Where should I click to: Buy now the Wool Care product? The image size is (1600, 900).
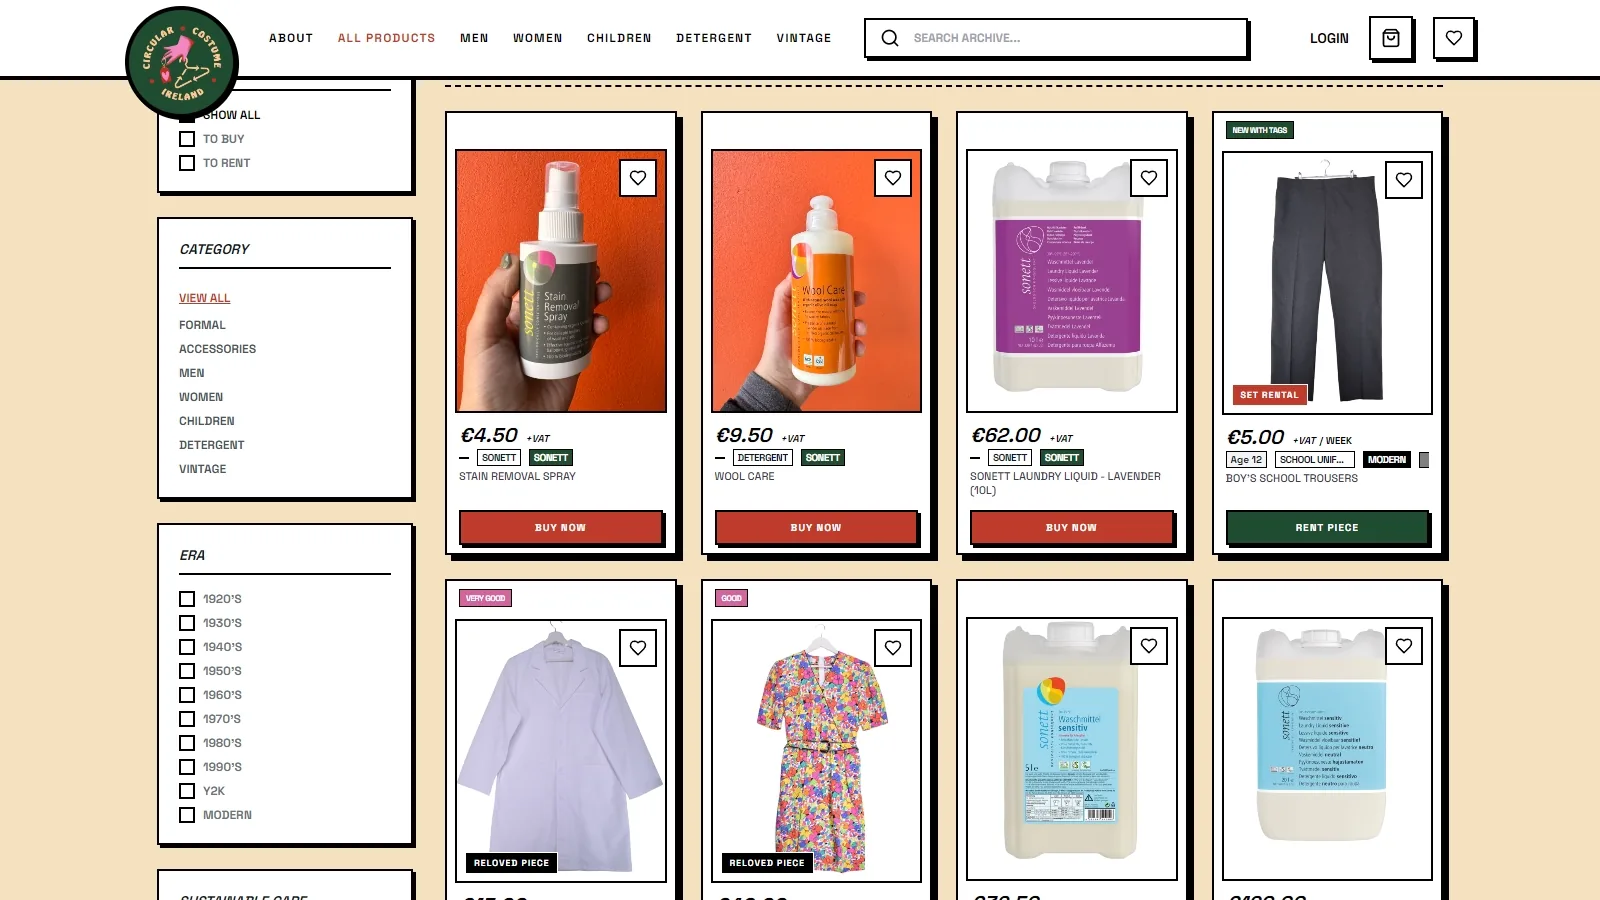tap(816, 527)
